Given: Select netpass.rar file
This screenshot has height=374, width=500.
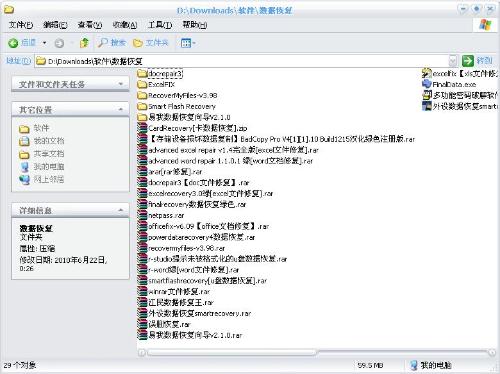Looking at the screenshot, I should click(x=161, y=215).
